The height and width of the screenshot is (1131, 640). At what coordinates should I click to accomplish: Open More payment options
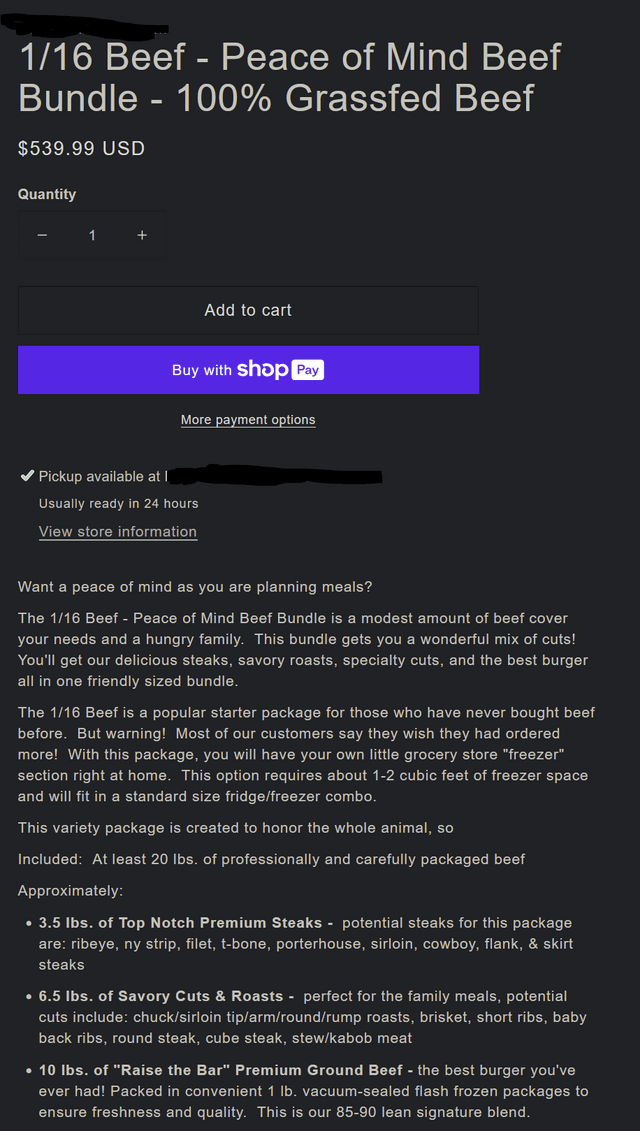click(x=248, y=420)
